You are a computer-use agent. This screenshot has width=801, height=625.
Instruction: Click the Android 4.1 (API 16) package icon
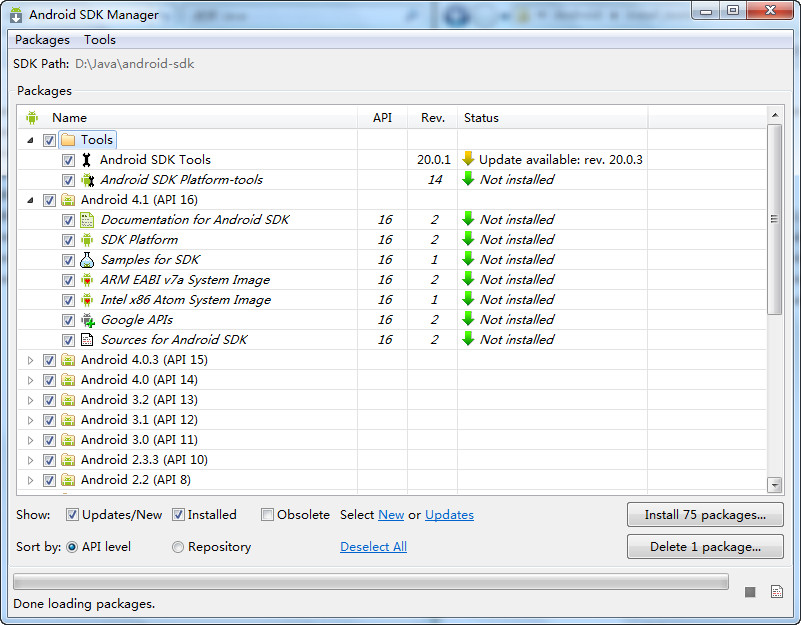click(x=68, y=200)
